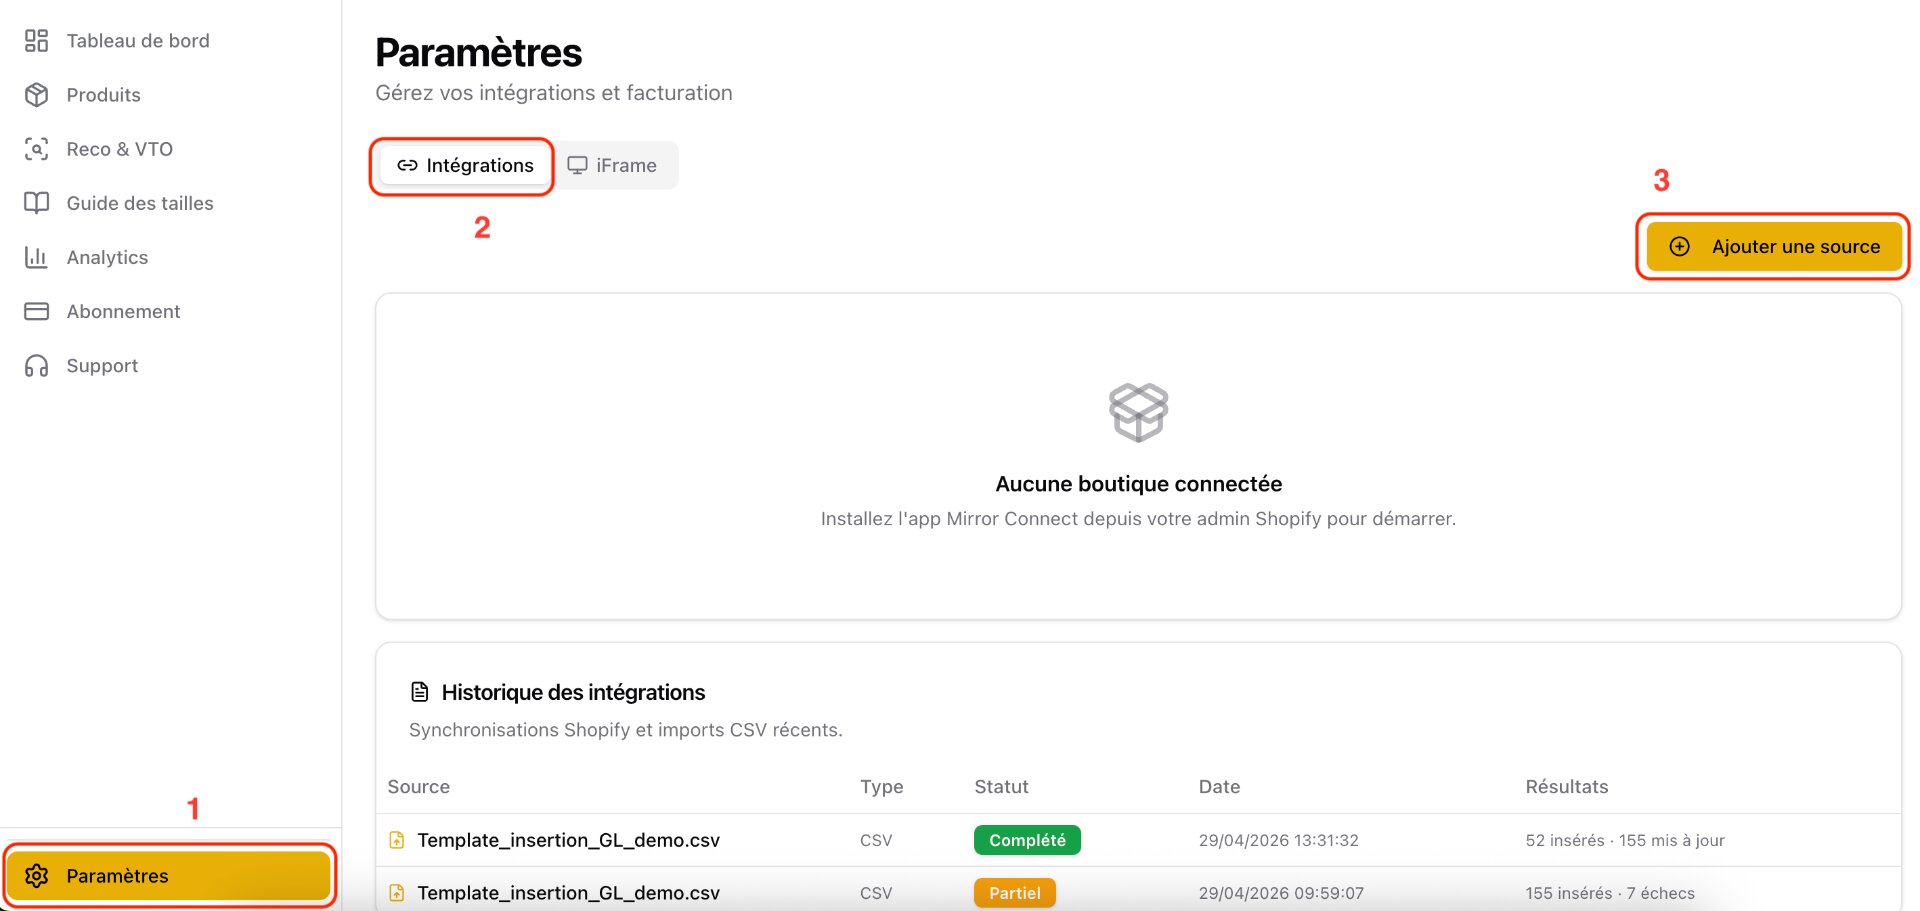The width and height of the screenshot is (1920, 911).
Task: Click the Statut column header
Action: coord(1001,787)
